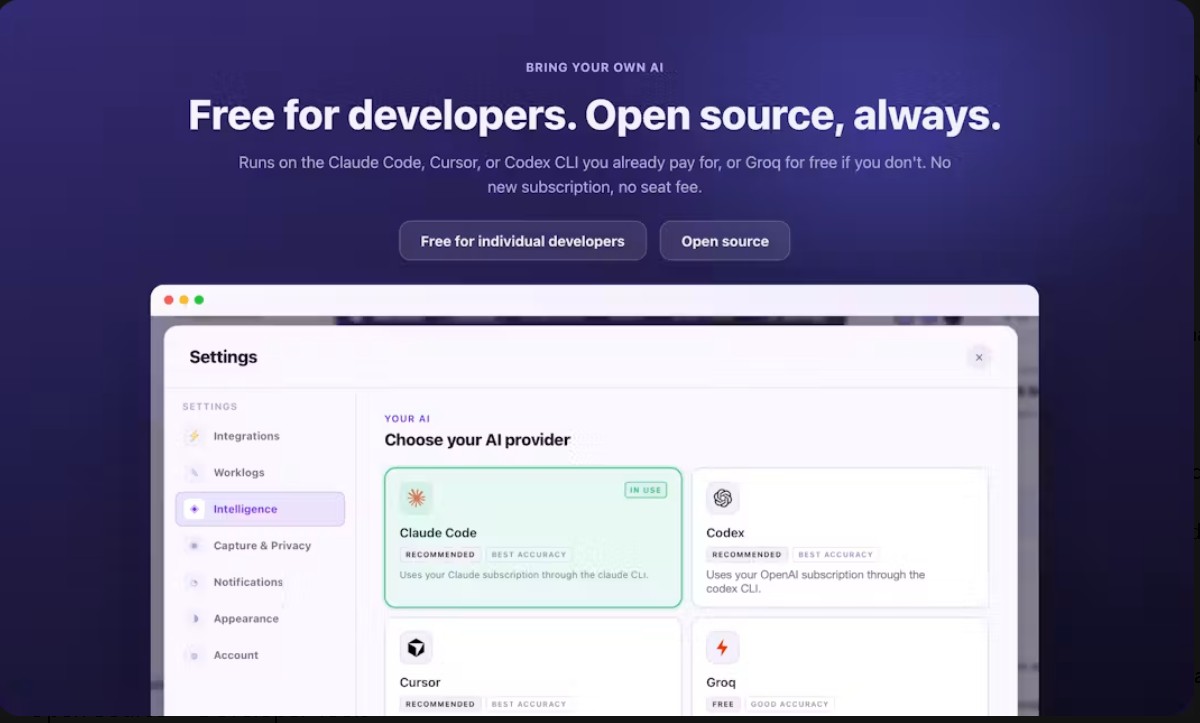Open Worklogs settings section

(260, 472)
